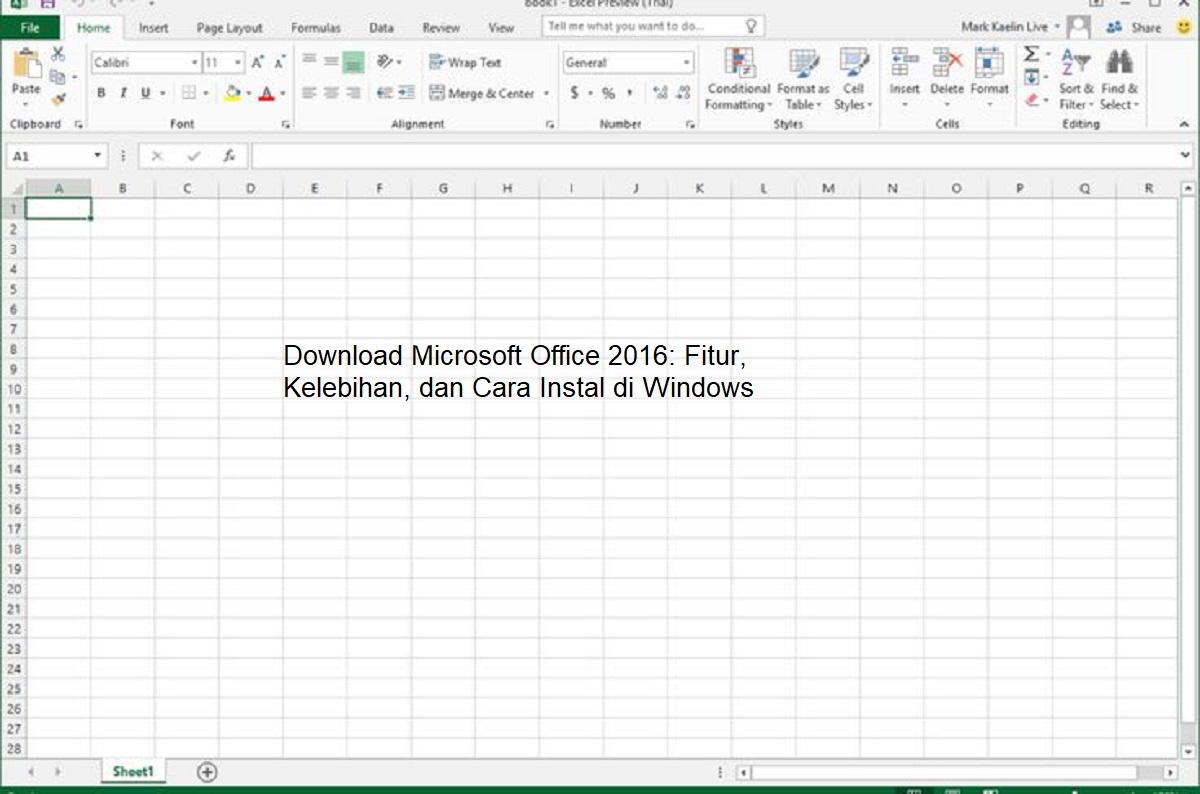Toggle Wrap Text for the cell
Image resolution: width=1200 pixels, height=794 pixels.
click(x=465, y=62)
